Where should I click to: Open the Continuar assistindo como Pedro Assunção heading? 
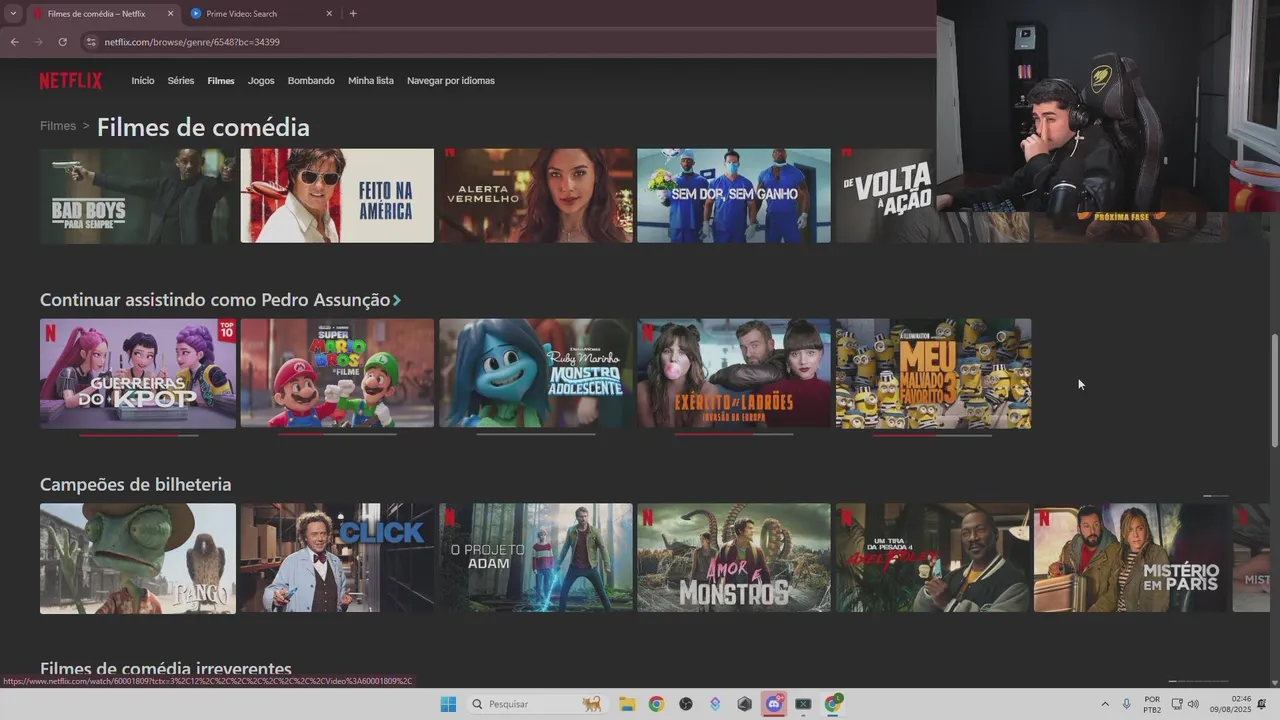click(x=215, y=300)
